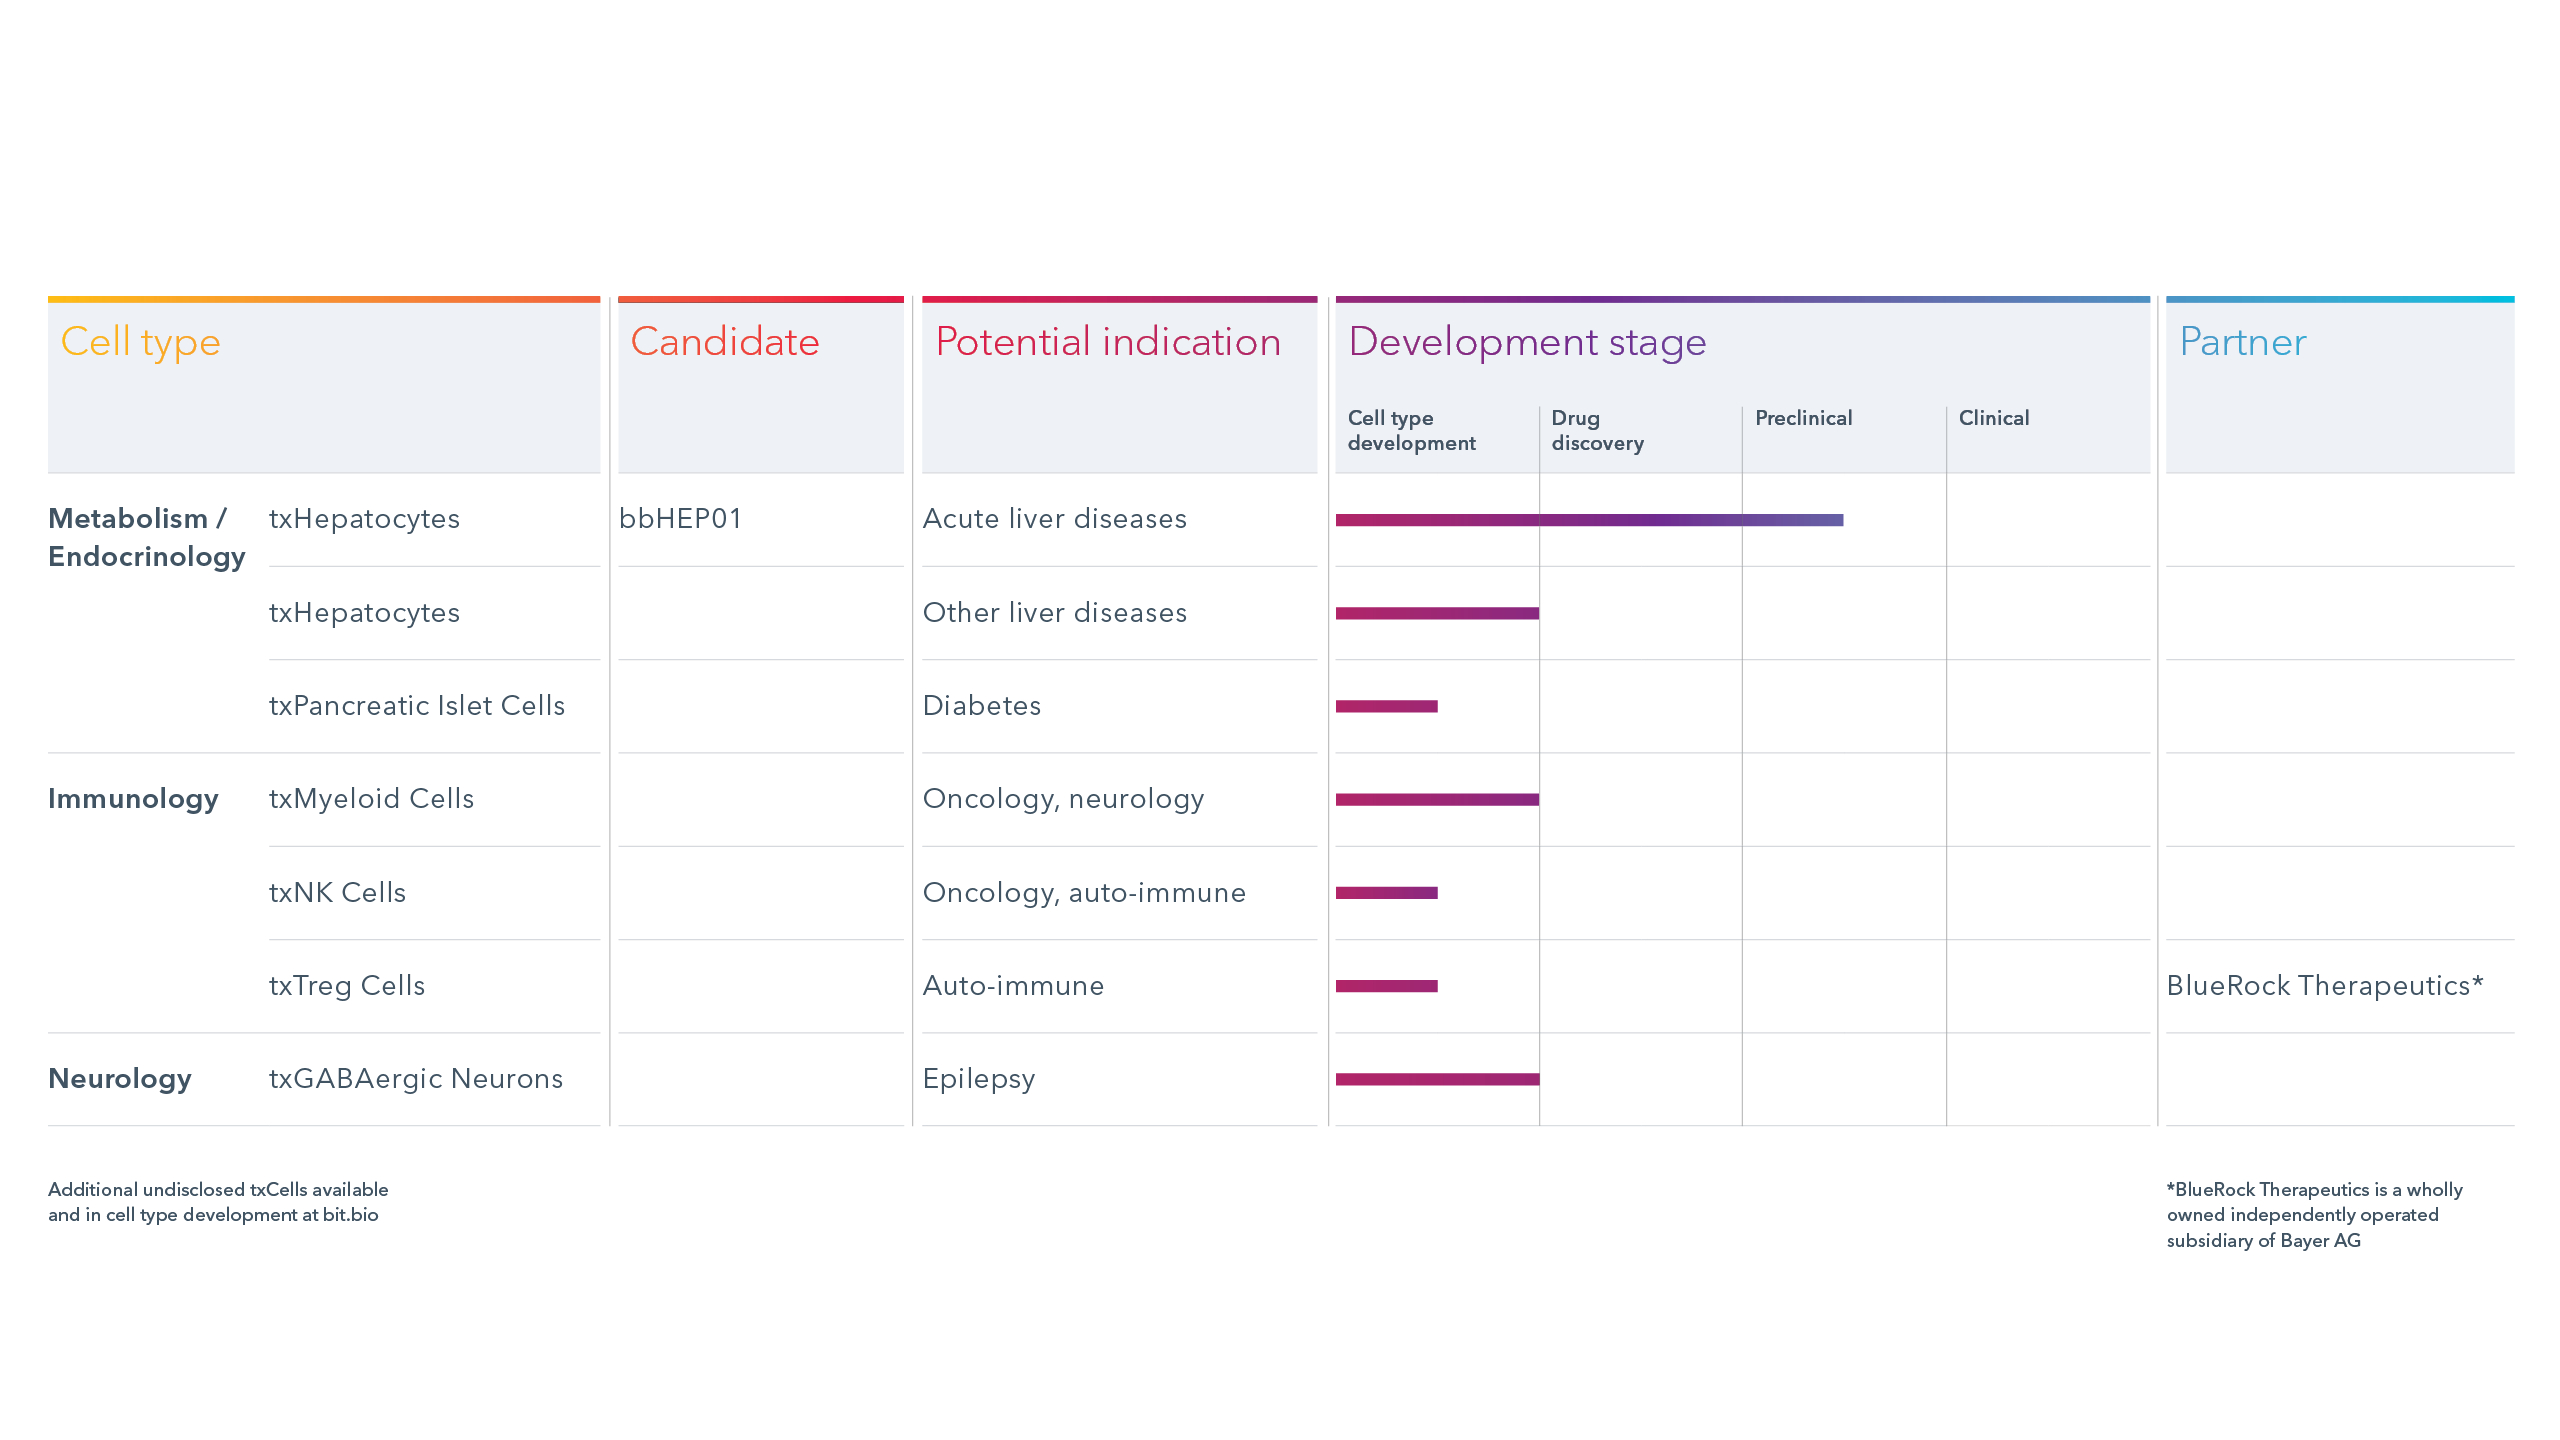Click the Clinical stage sub-header
Image resolution: width=2560 pixels, height=1440 pixels.
(x=1993, y=418)
